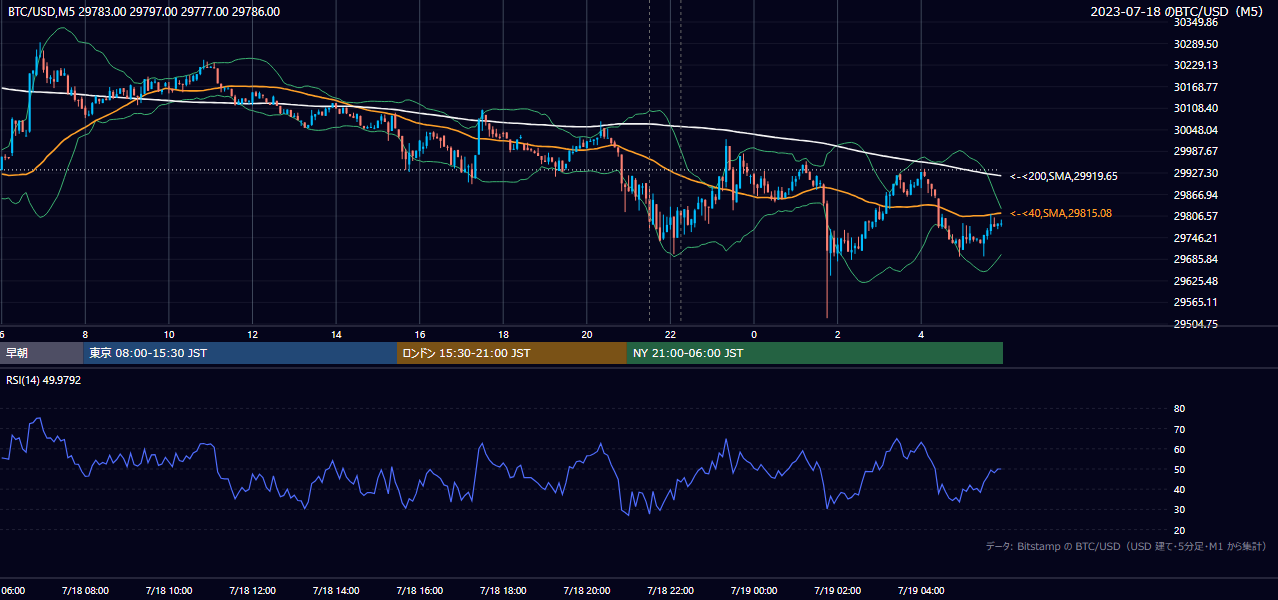Click the 40 SMA 29815.08 label
The height and width of the screenshot is (600, 1278).
(1063, 213)
